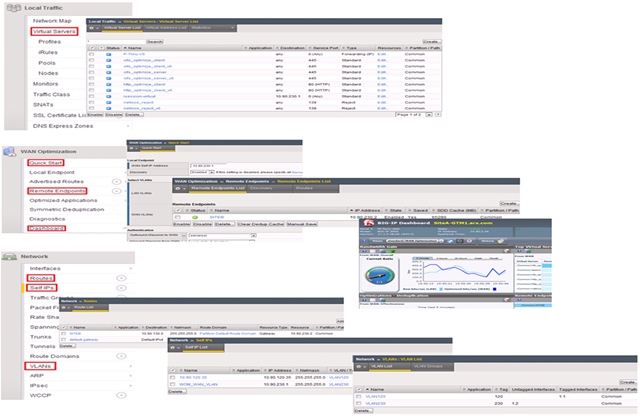640x416 pixels.
Task: Tick checkbox for SITEB remote endpoint
Action: click(178, 217)
